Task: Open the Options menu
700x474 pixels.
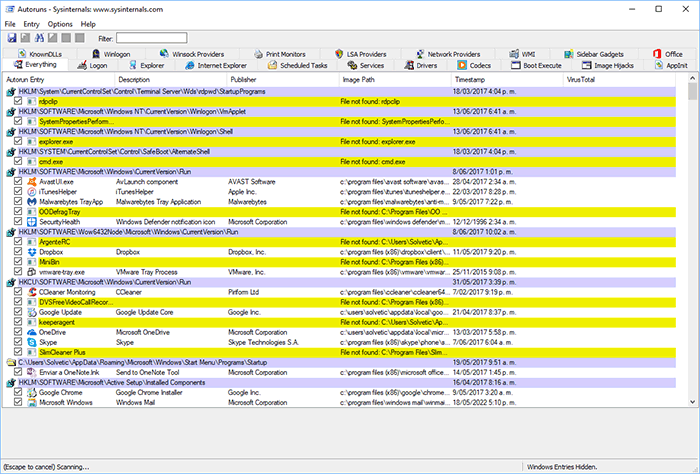Action: coord(60,23)
